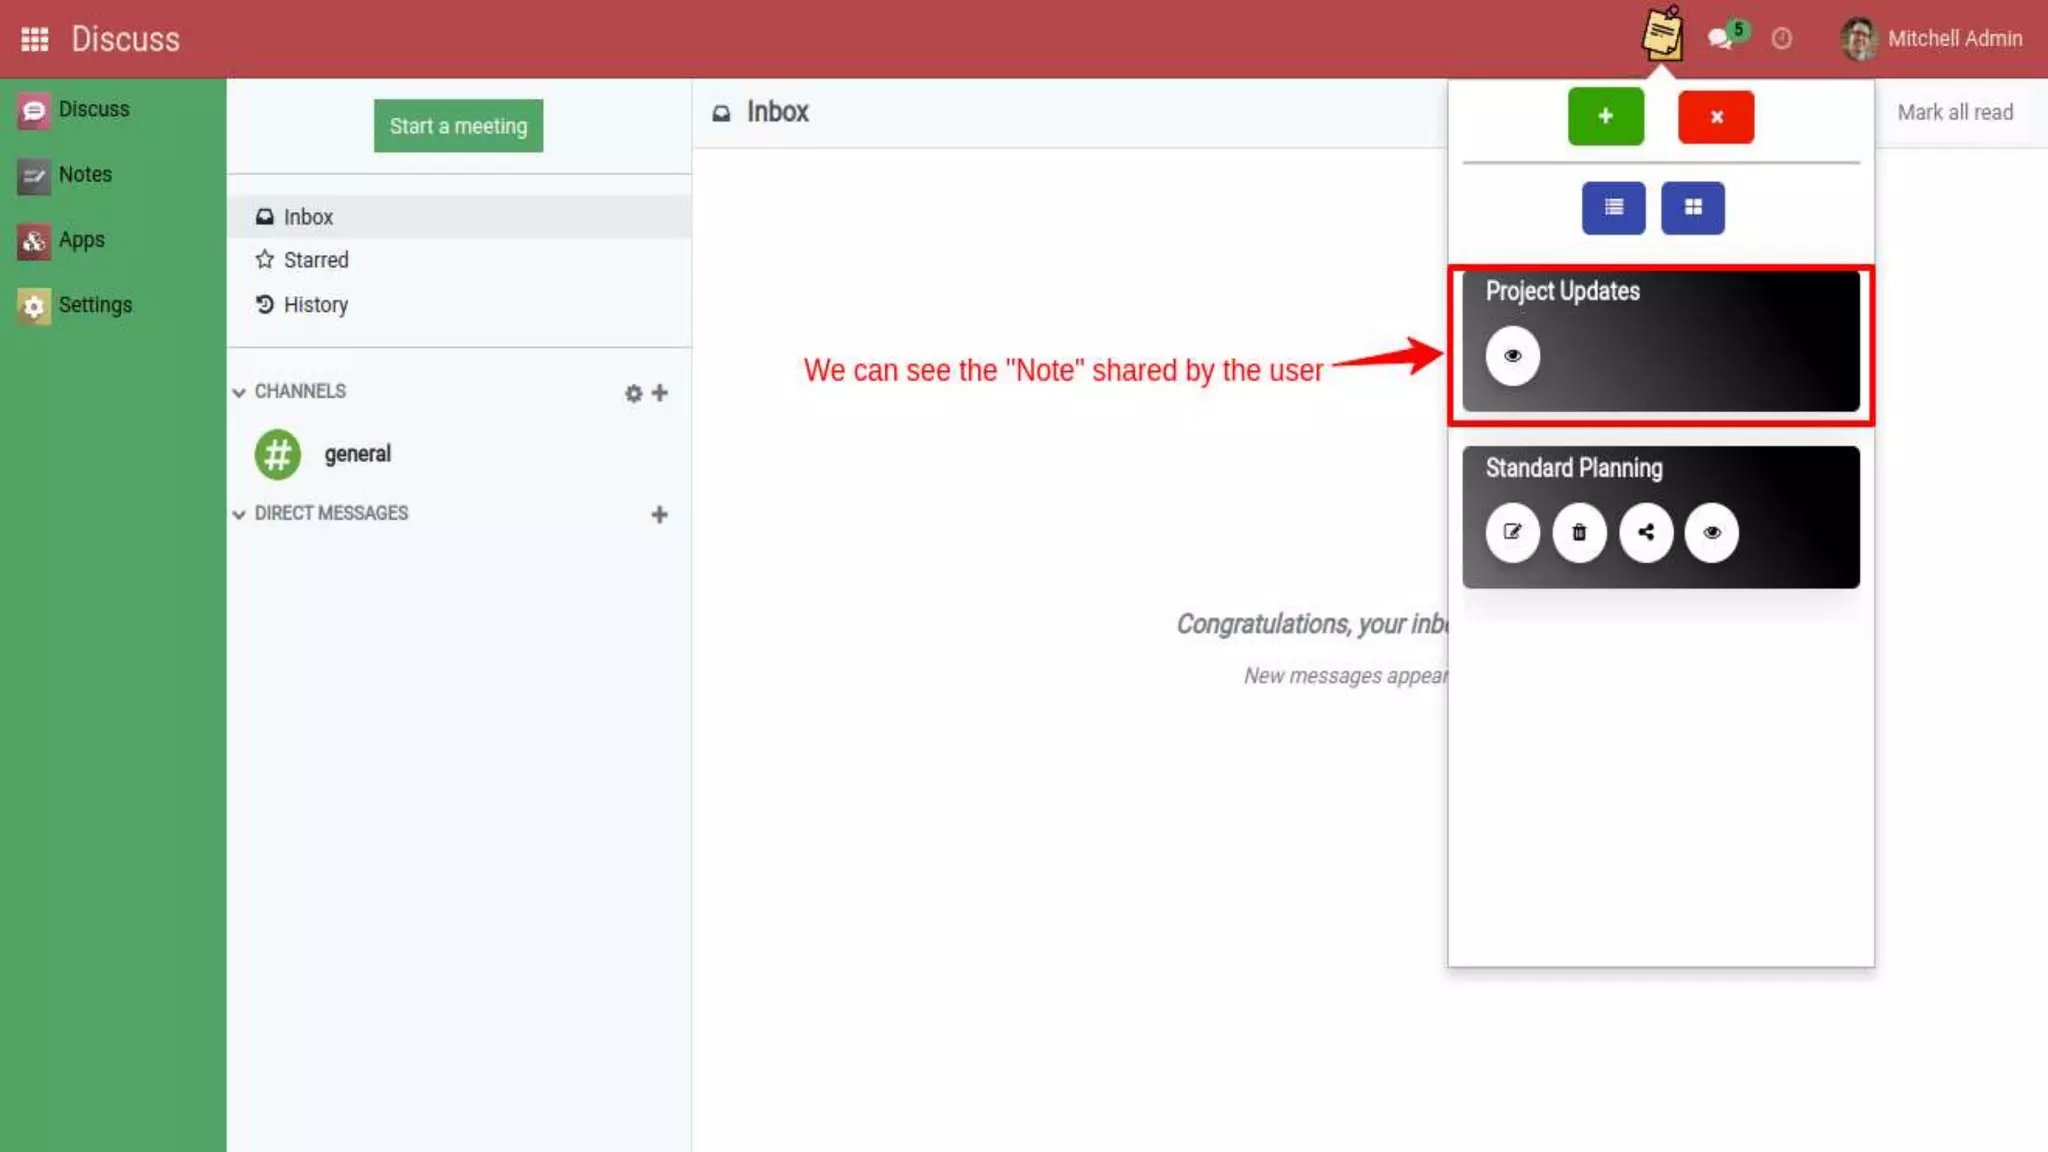Collapse the CHANNELS section
Image resolution: width=2048 pixels, height=1152 pixels.
[x=239, y=392]
